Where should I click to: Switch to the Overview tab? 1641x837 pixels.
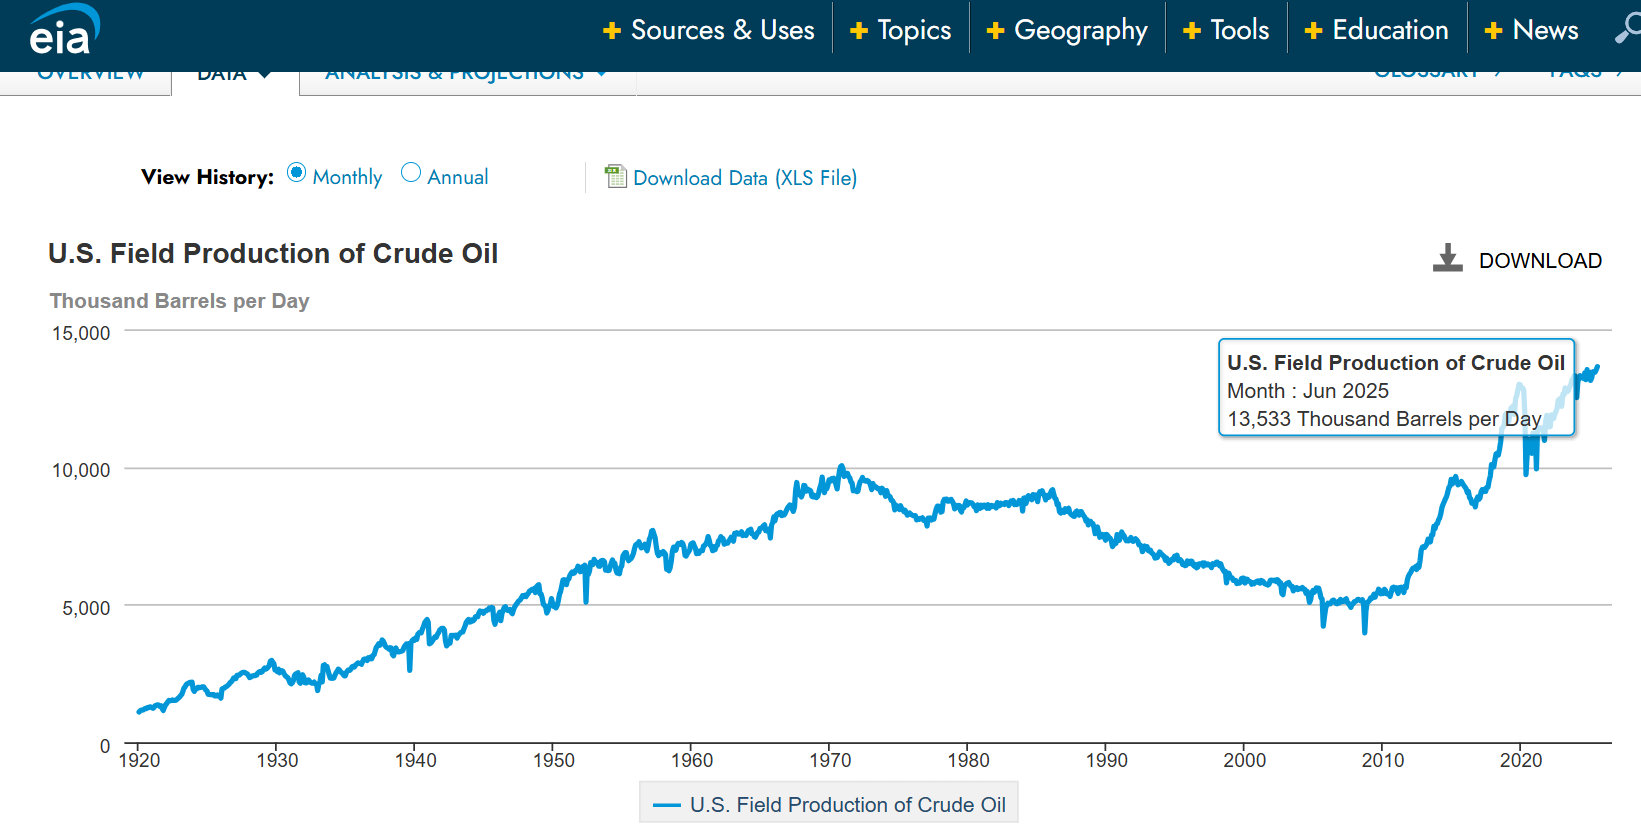(90, 76)
